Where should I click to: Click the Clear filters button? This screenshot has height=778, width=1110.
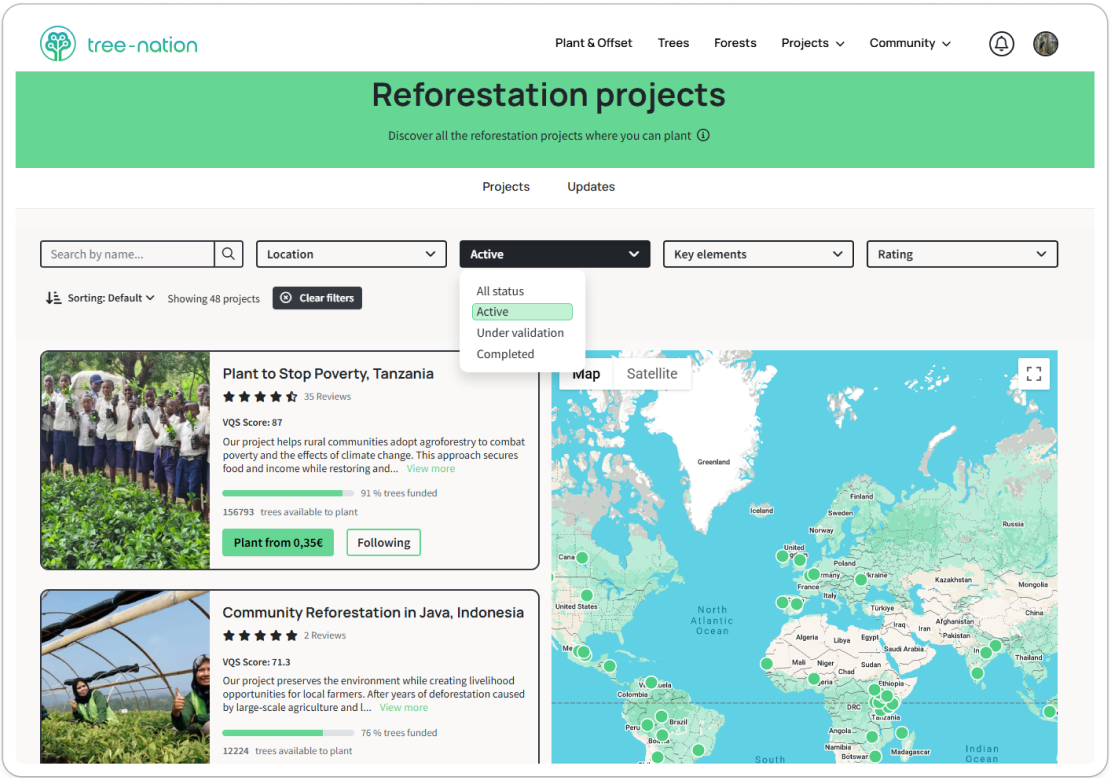[x=317, y=298]
